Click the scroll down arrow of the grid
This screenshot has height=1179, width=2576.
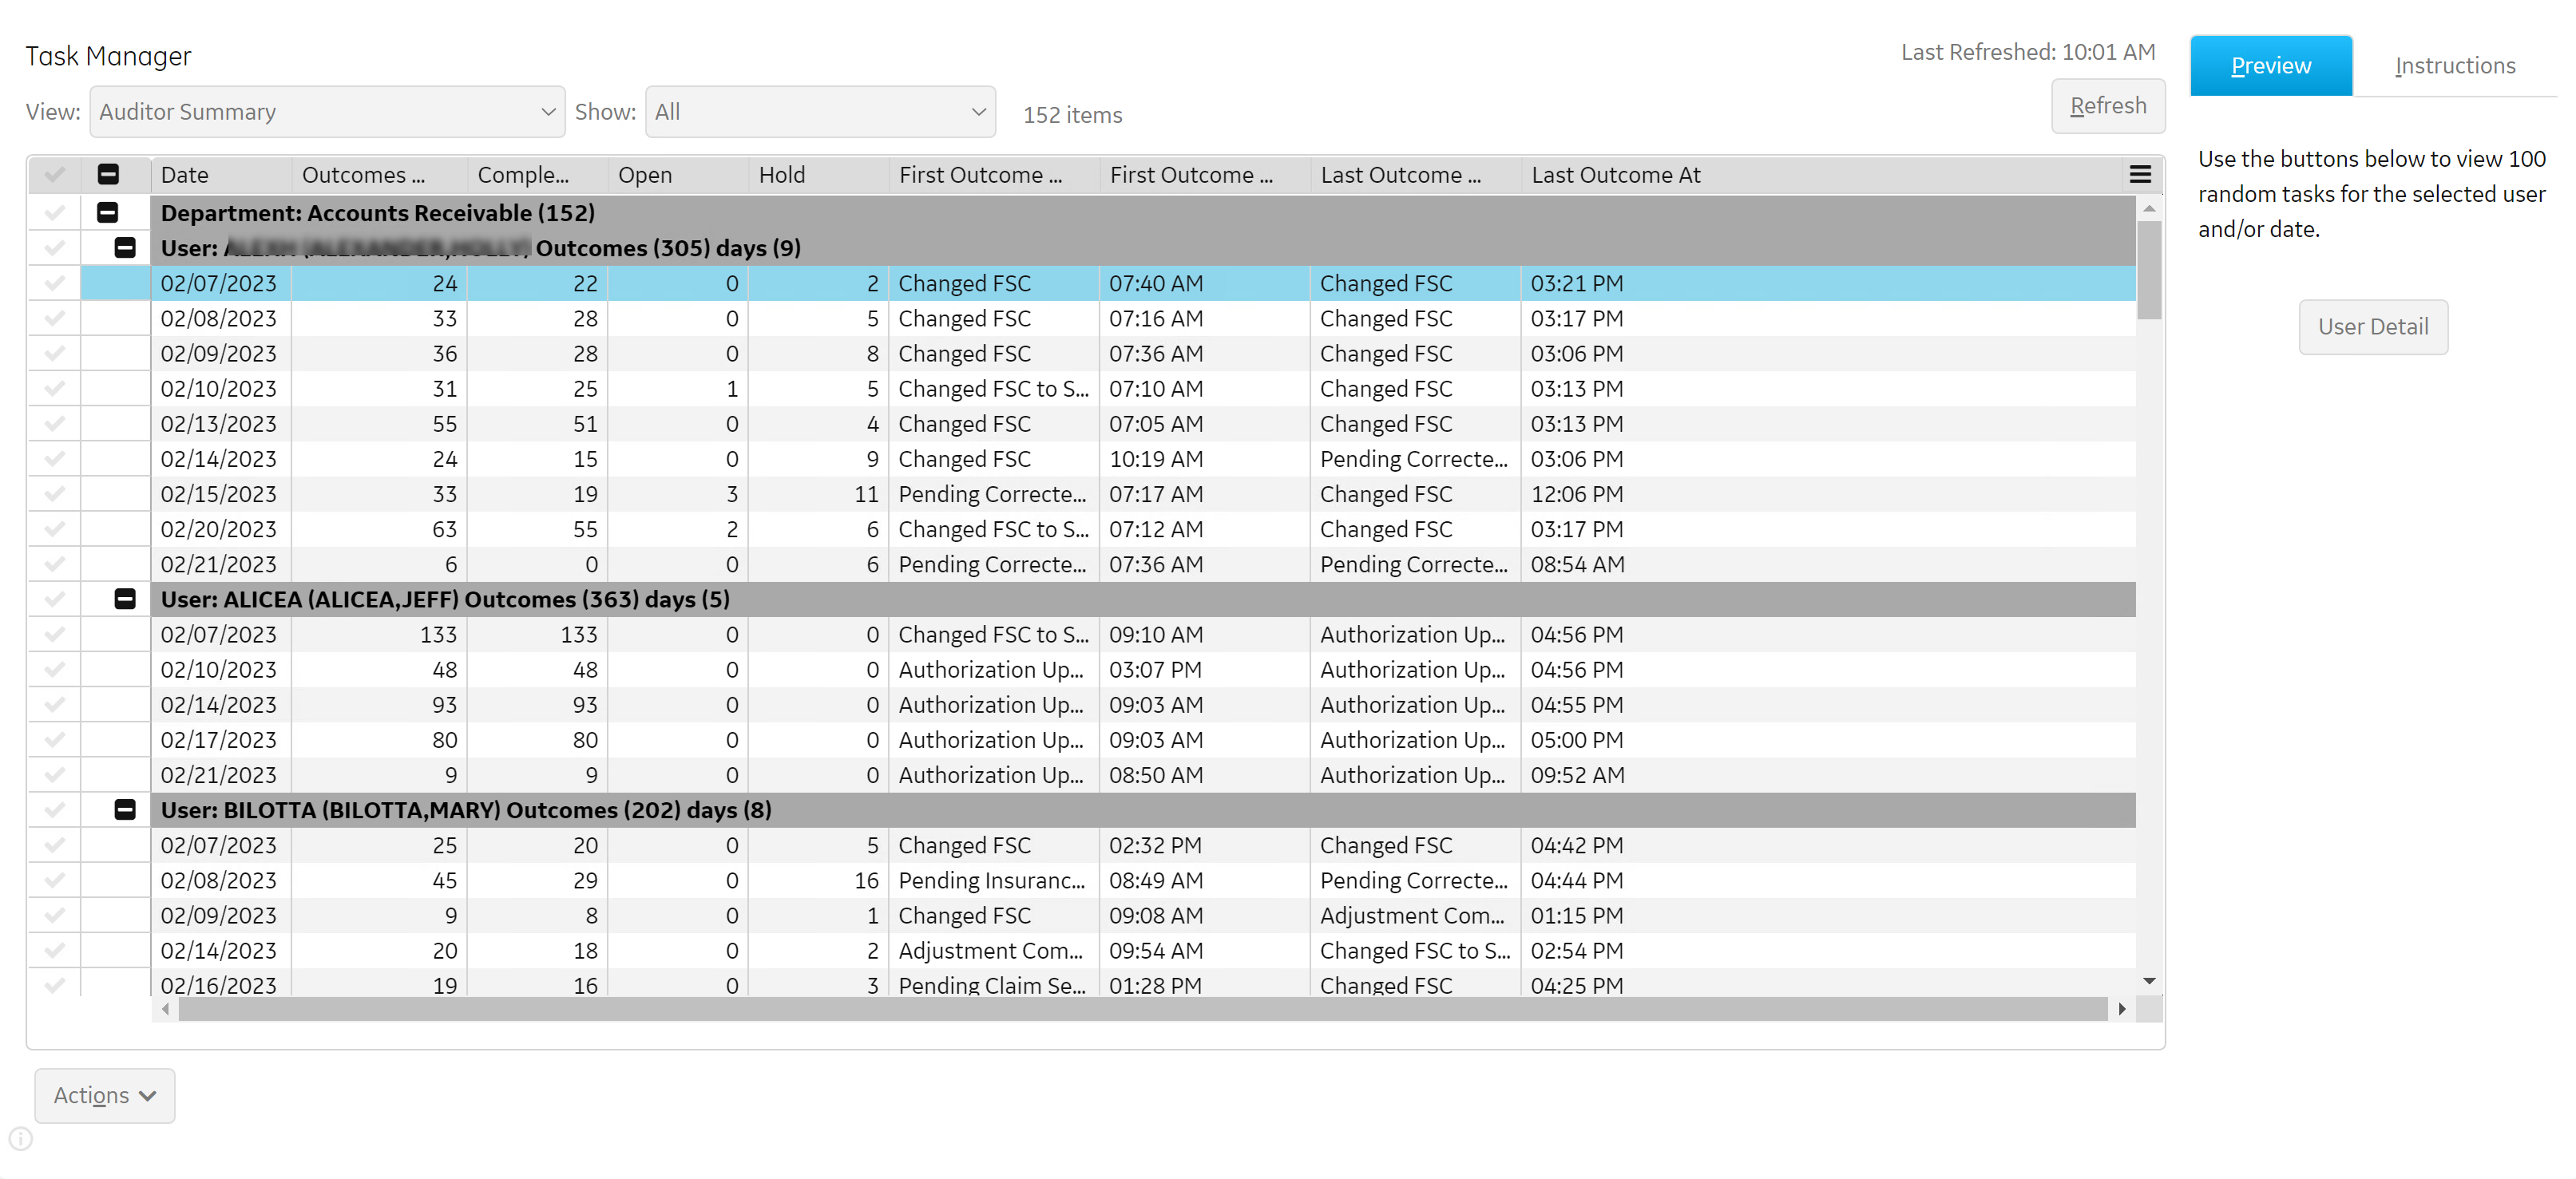tap(2149, 982)
